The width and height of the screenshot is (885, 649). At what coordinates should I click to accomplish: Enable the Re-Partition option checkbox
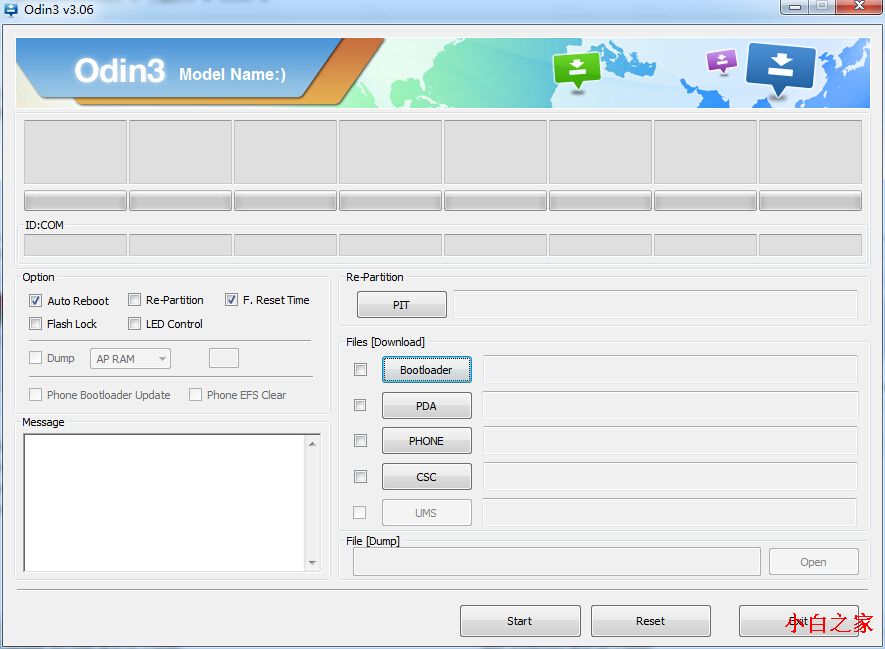tap(134, 300)
